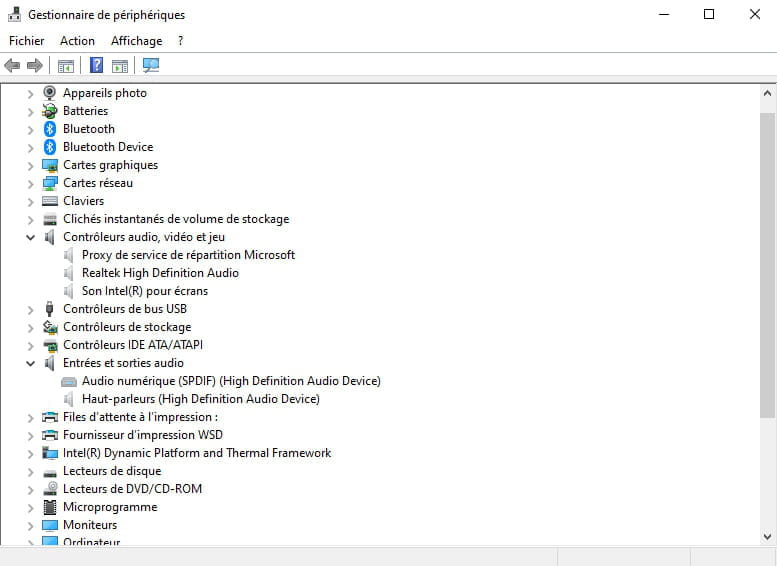
Task: Select Audio numérique (SPDIF) device label
Action: coord(231,381)
